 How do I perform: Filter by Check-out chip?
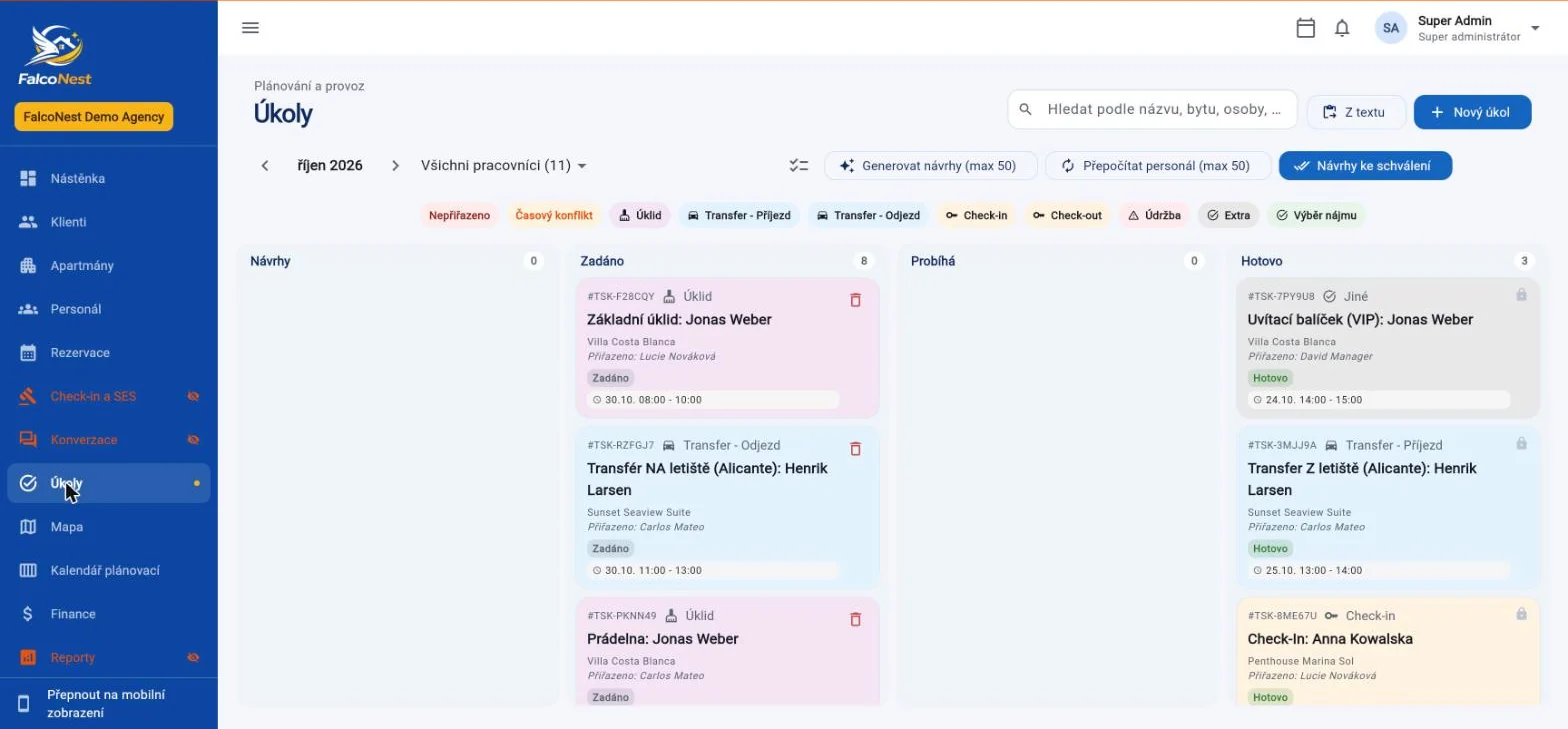[x=1066, y=215]
